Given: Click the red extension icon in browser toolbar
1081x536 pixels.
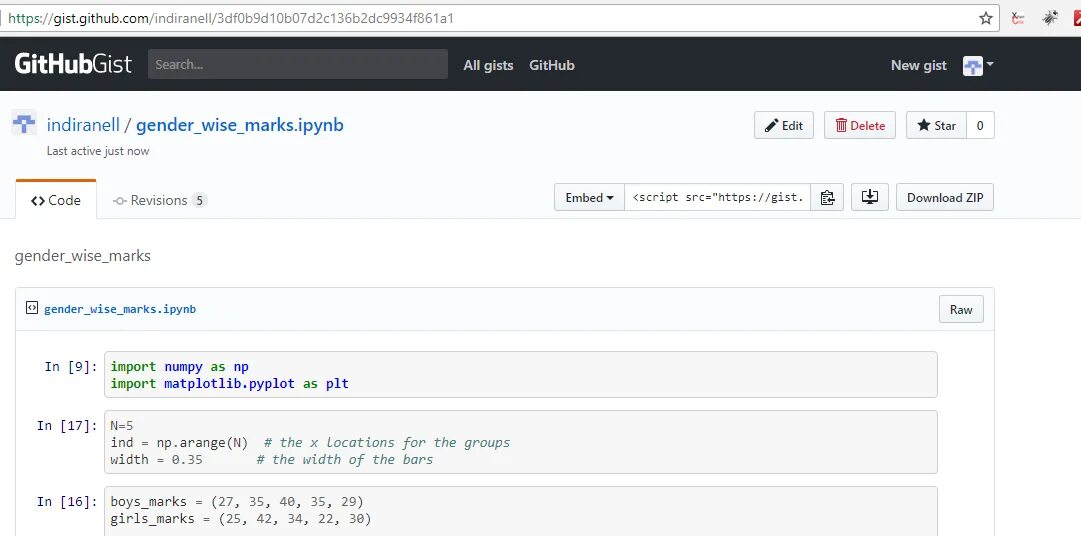Looking at the screenshot, I should click(x=1018, y=18).
